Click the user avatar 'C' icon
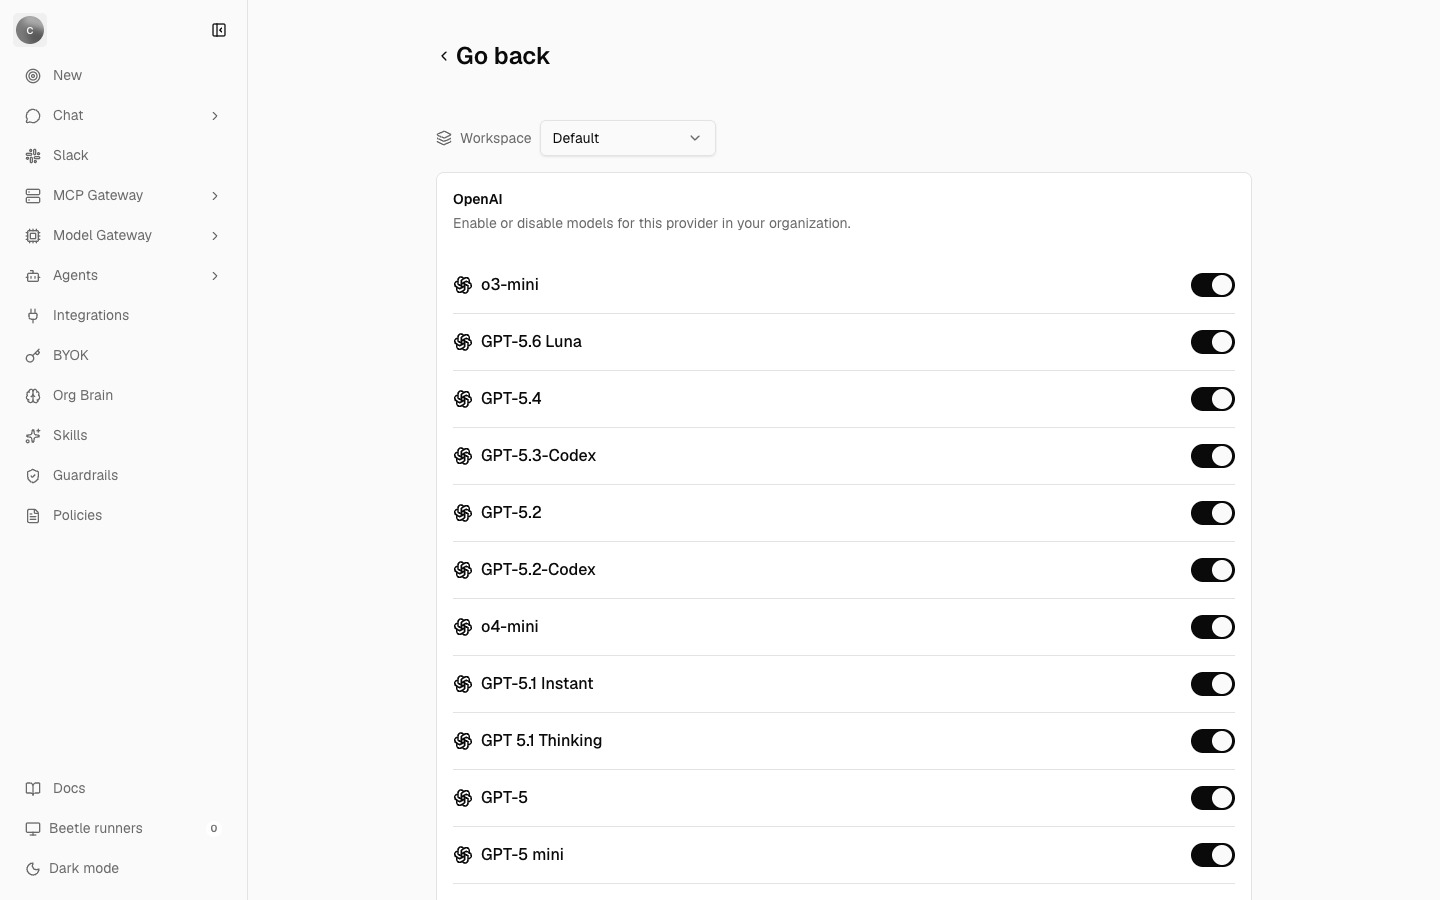 click(x=30, y=30)
